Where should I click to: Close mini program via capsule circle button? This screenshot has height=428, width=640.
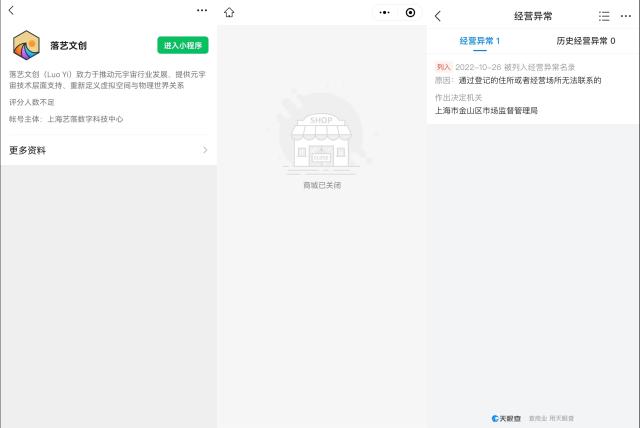pos(410,12)
